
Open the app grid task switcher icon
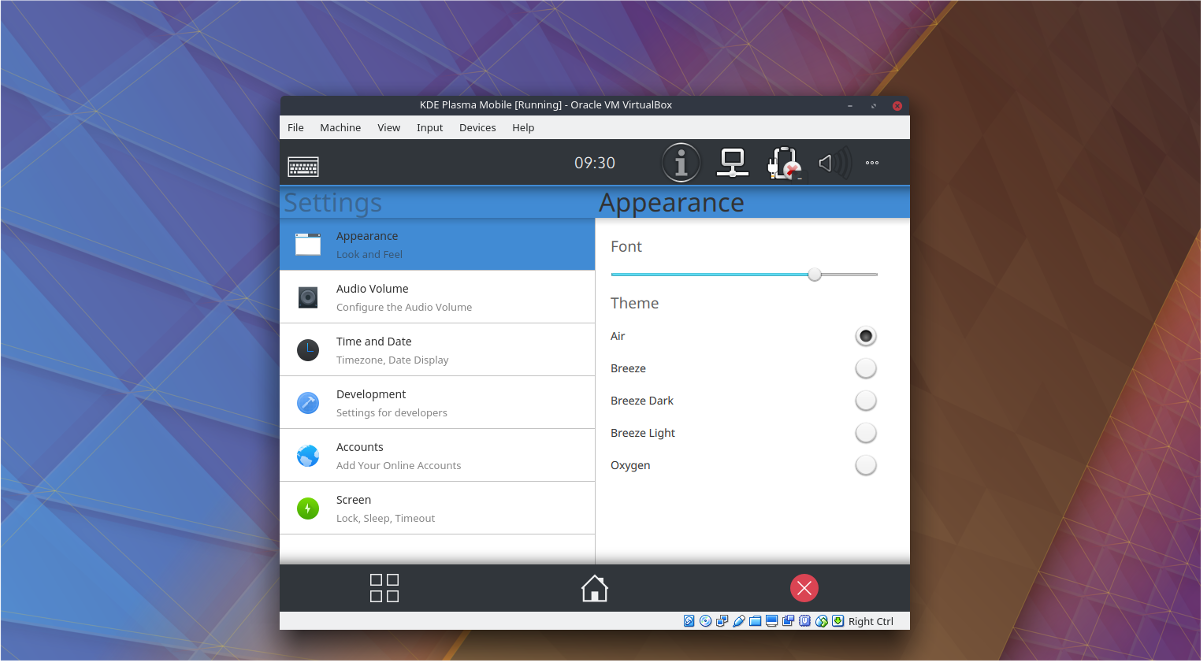coord(384,588)
